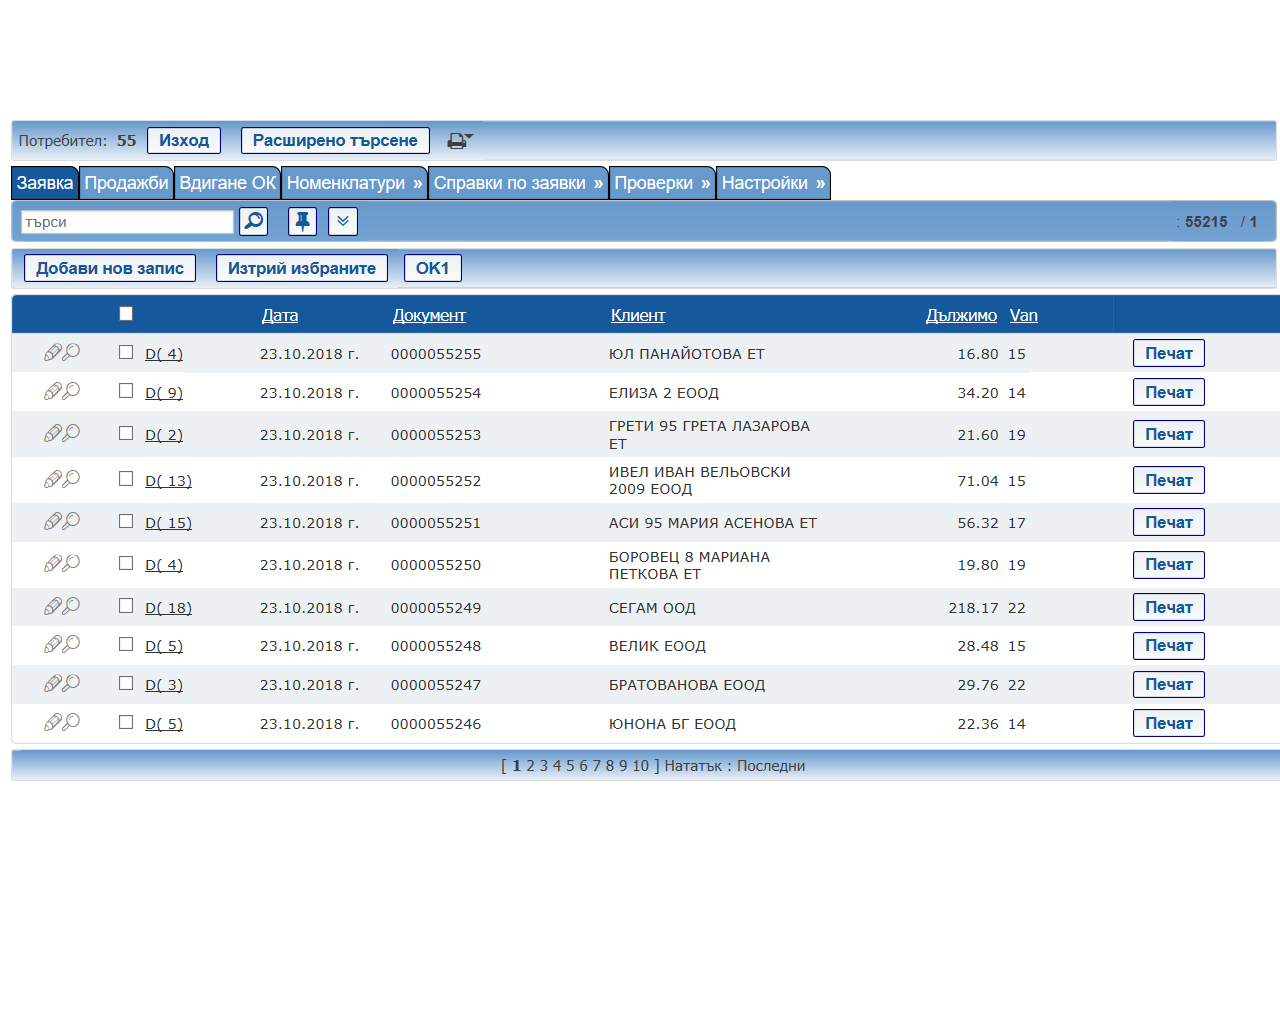Screen dimensions: 1280x1024
Task: Click the magnifier search button
Action: click(x=254, y=221)
